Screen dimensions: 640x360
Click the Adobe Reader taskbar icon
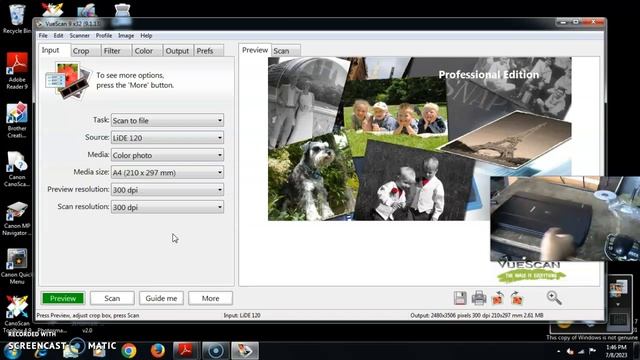[185, 351]
